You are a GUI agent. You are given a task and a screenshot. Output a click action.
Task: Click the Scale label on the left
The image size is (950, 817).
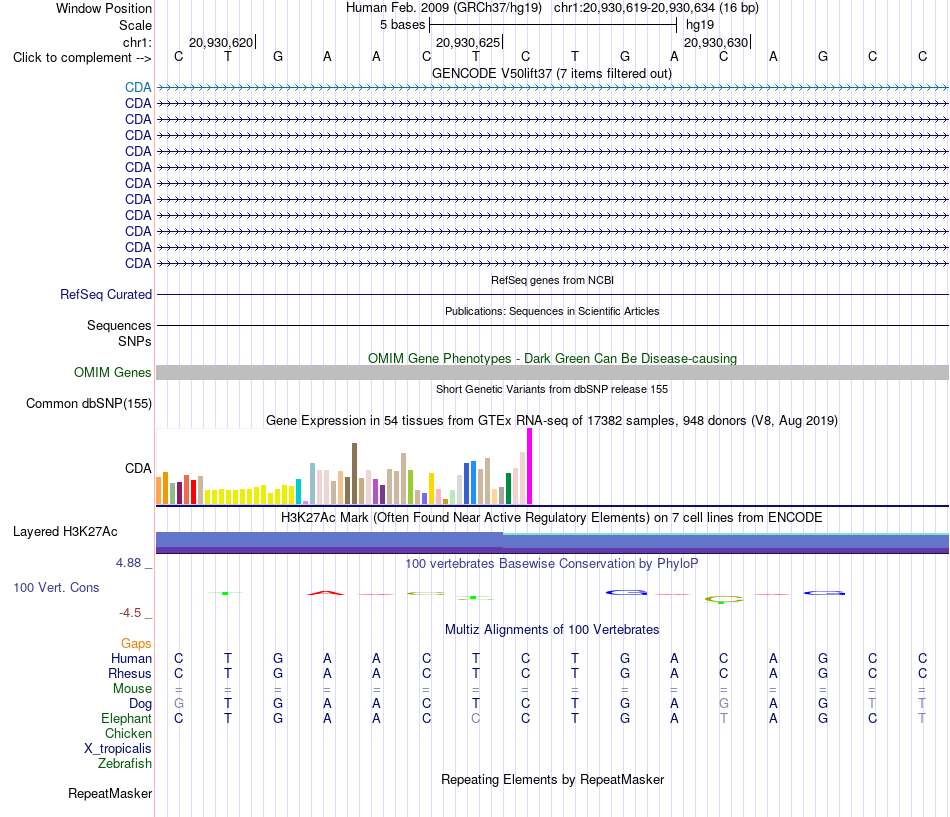pyautogui.click(x=135, y=25)
